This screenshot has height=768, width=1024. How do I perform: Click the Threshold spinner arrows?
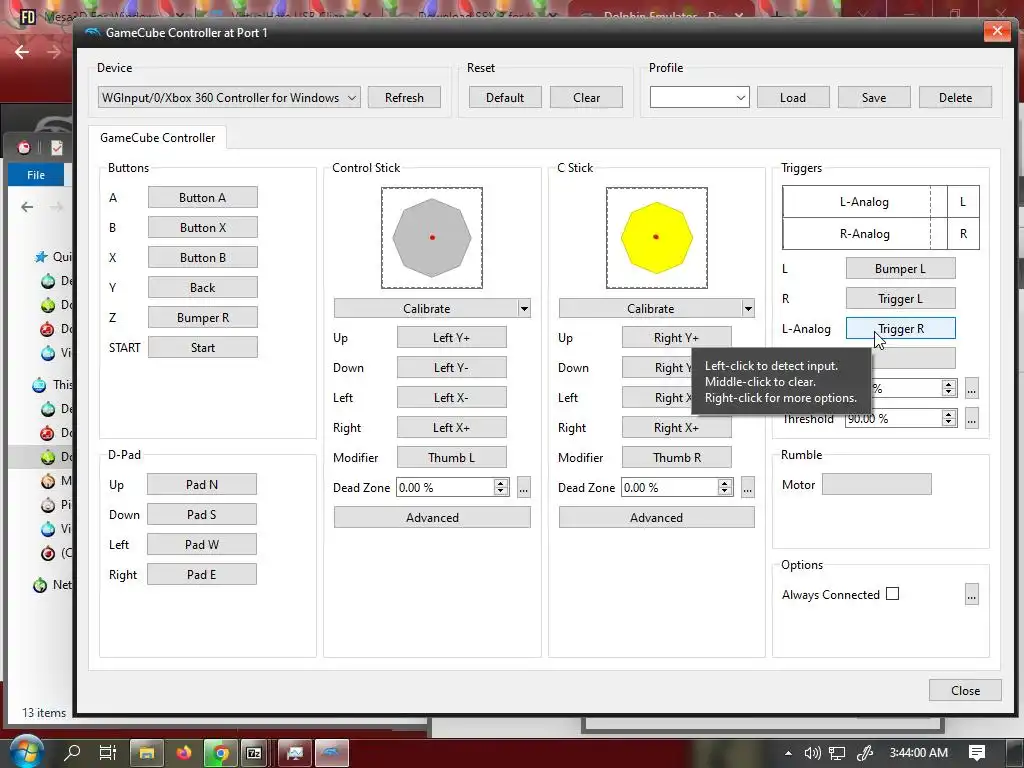pos(949,419)
